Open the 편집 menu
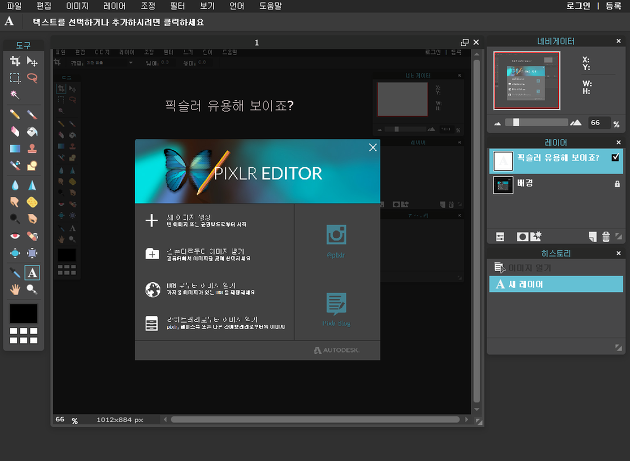 point(44,6)
